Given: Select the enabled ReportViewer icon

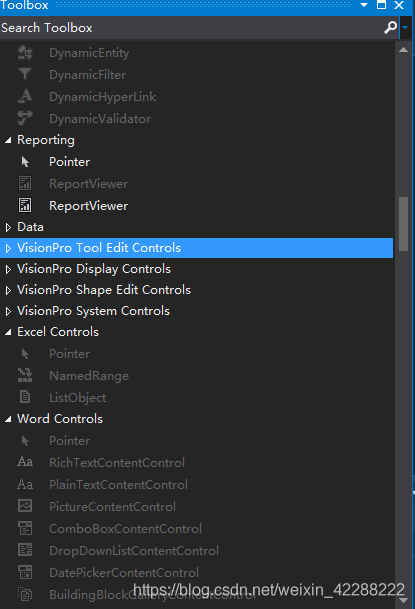Looking at the screenshot, I should point(25,205).
